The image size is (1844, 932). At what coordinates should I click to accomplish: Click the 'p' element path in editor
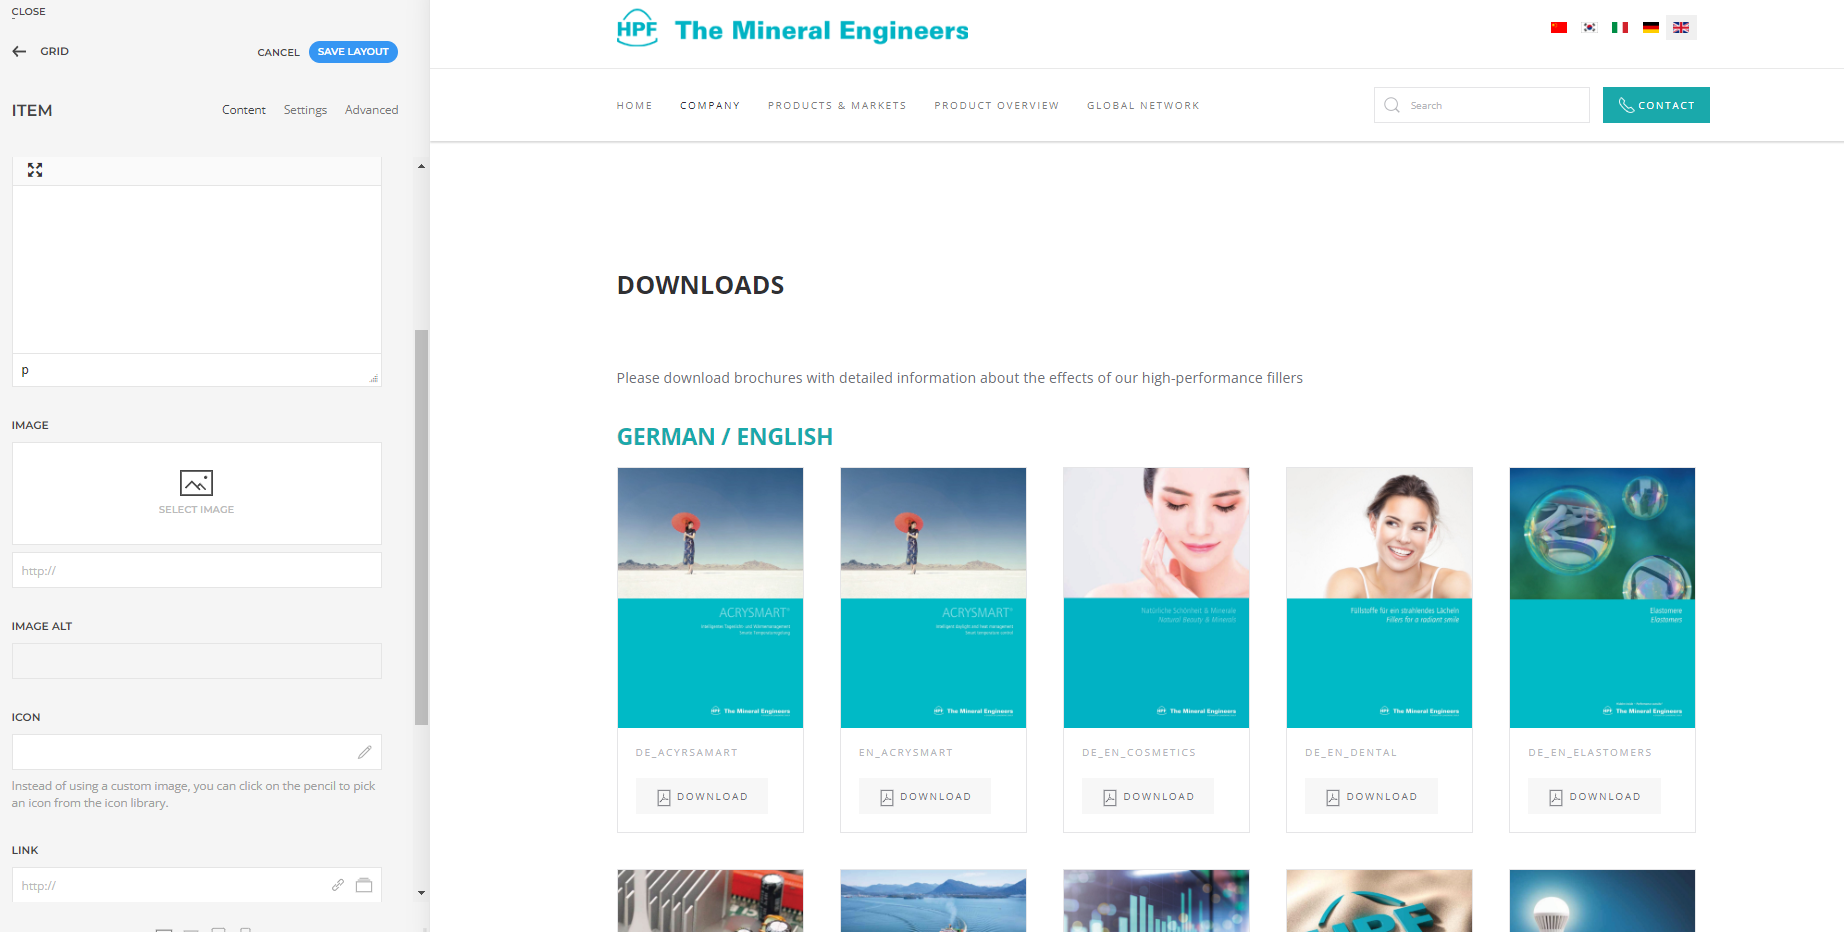pos(25,370)
